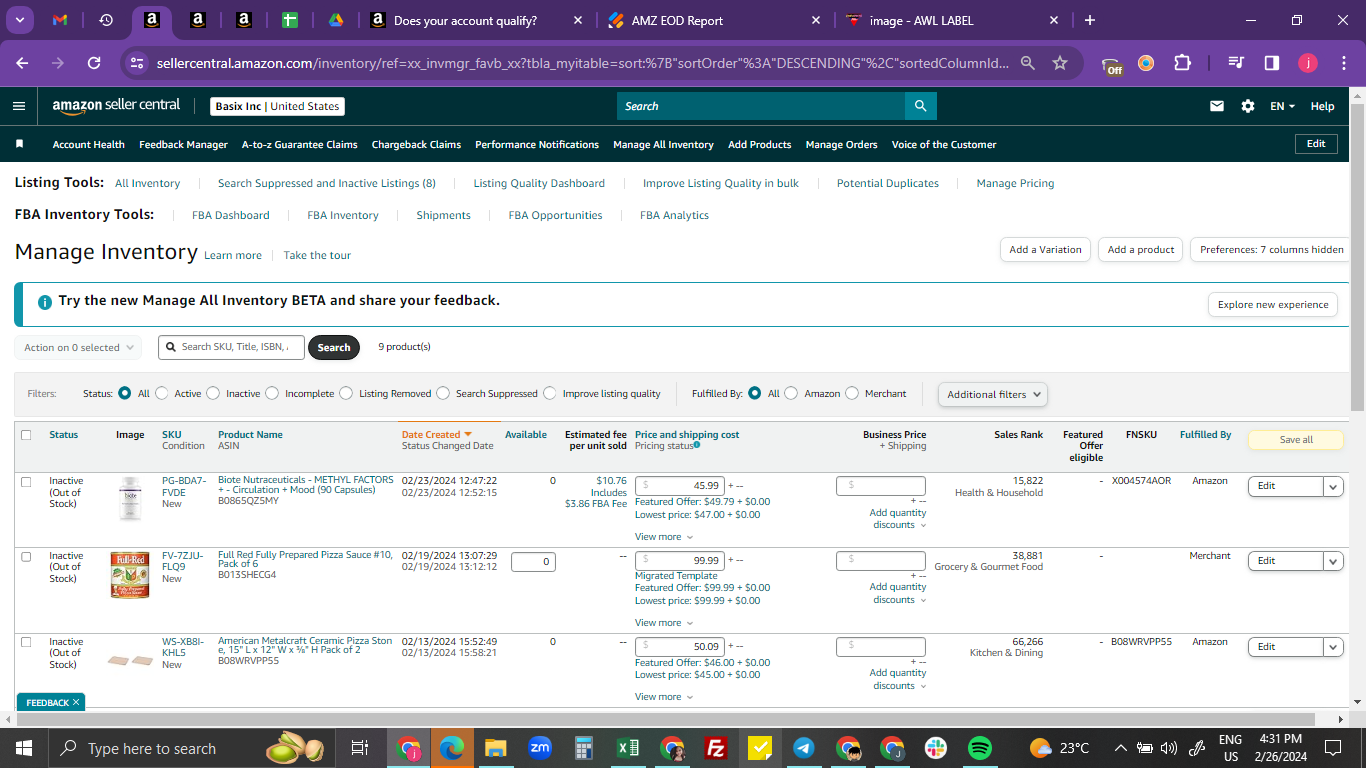Screen dimensions: 1366x768
Task: Click the Full Red pizza sauce thumbnail
Action: click(130, 575)
